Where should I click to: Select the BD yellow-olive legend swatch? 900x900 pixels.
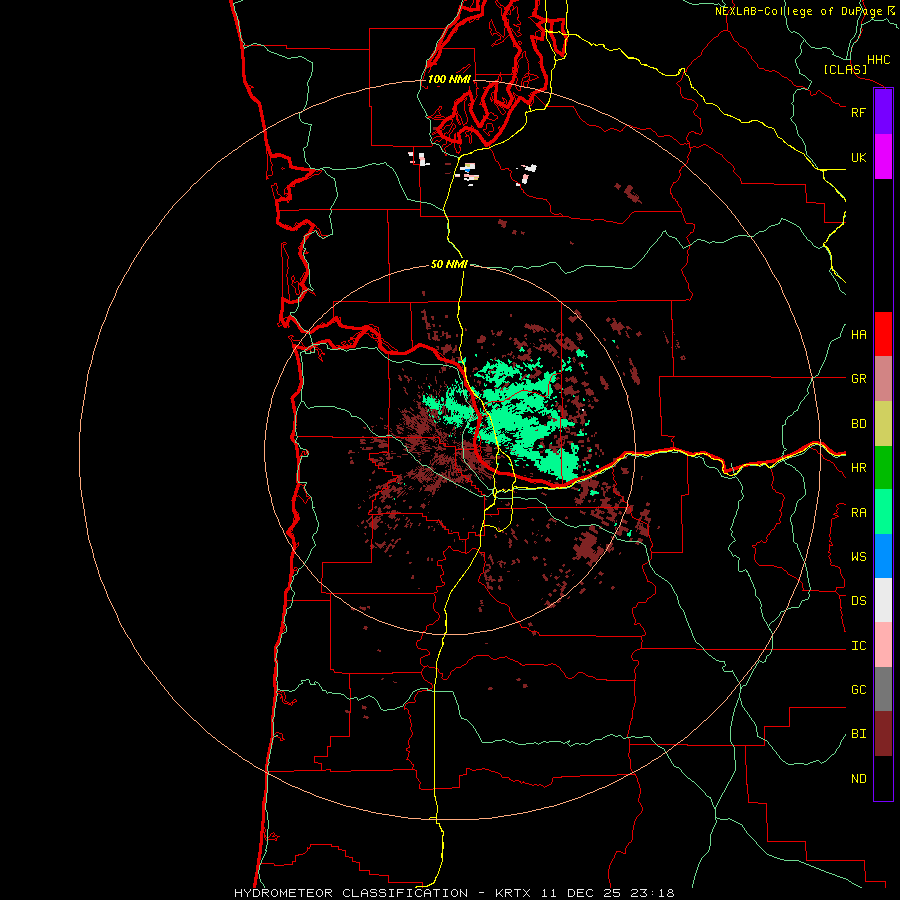pyautogui.click(x=883, y=424)
